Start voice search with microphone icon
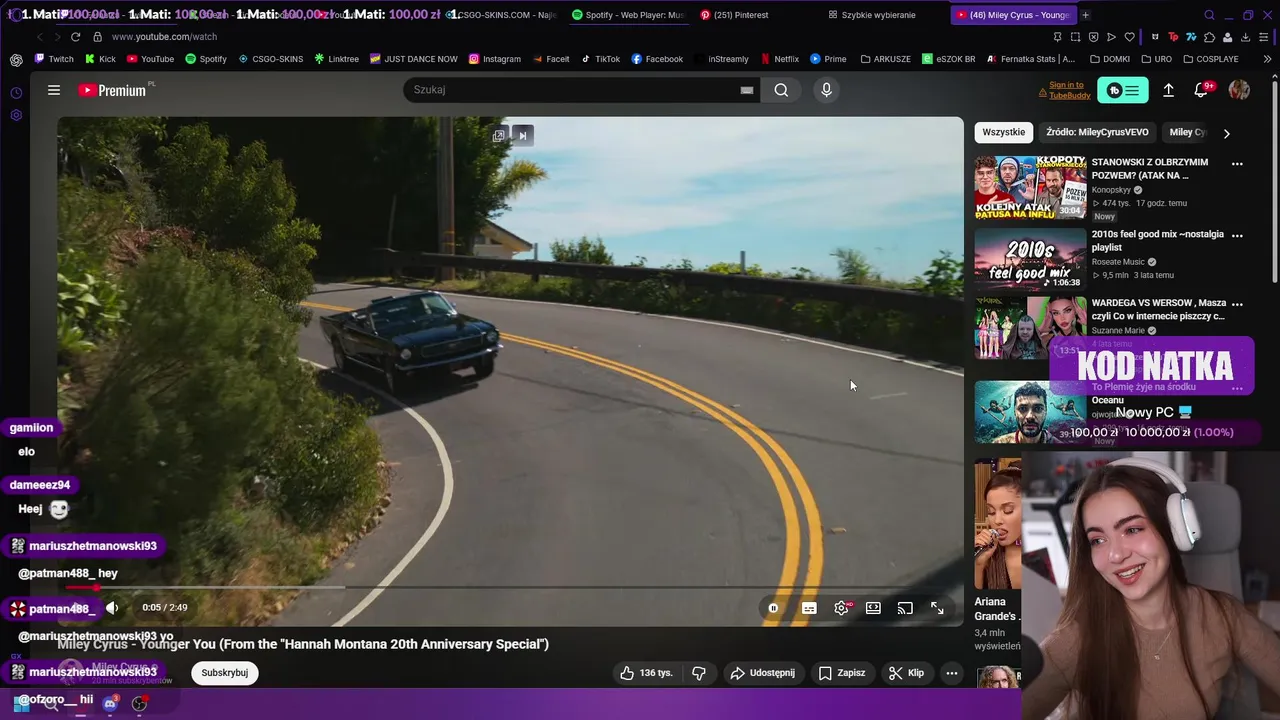The width and height of the screenshot is (1280, 720). point(826,90)
